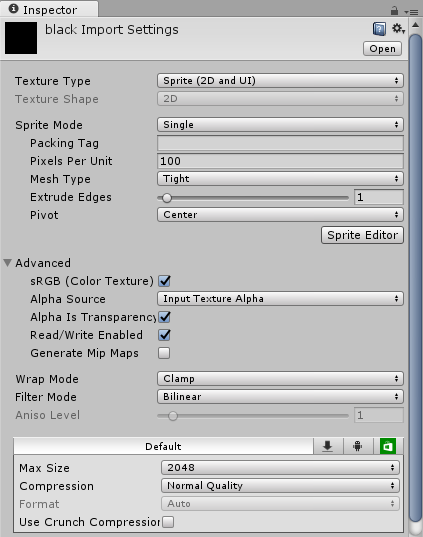Image resolution: width=423 pixels, height=537 pixels.
Task: Click the 'Texture Type' label
Action: (53, 81)
